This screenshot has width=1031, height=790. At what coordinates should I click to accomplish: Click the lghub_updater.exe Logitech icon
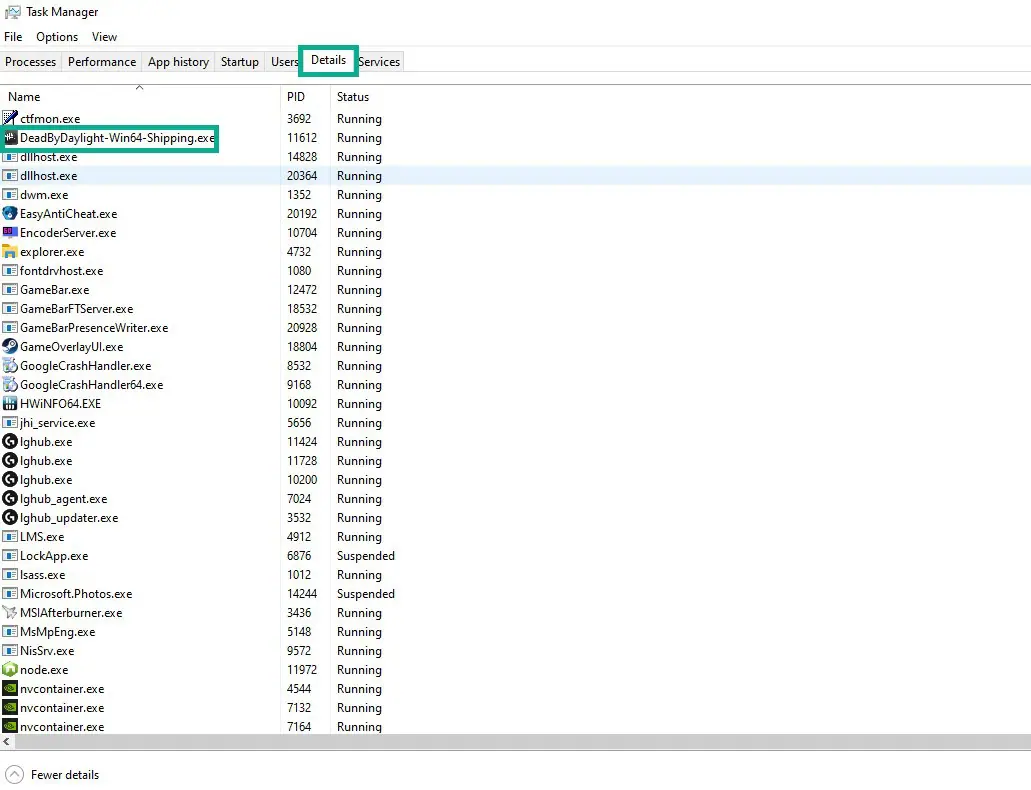(10, 518)
